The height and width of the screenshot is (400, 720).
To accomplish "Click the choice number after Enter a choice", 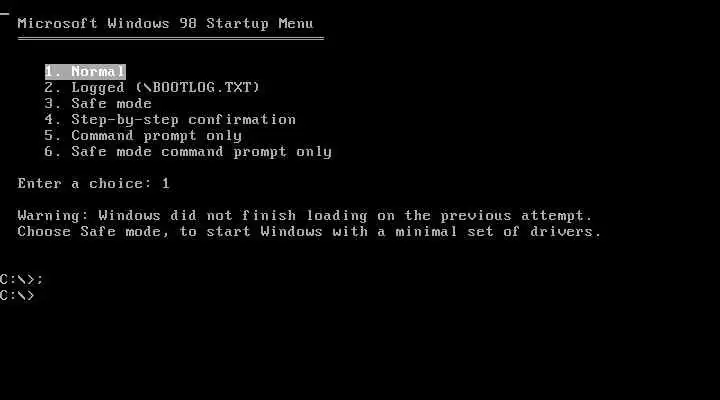I will coord(165,184).
